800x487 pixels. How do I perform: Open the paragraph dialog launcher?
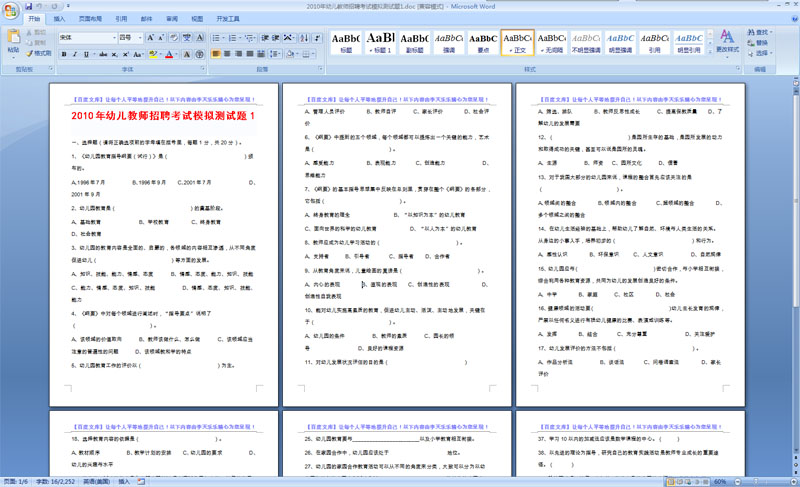320,68
